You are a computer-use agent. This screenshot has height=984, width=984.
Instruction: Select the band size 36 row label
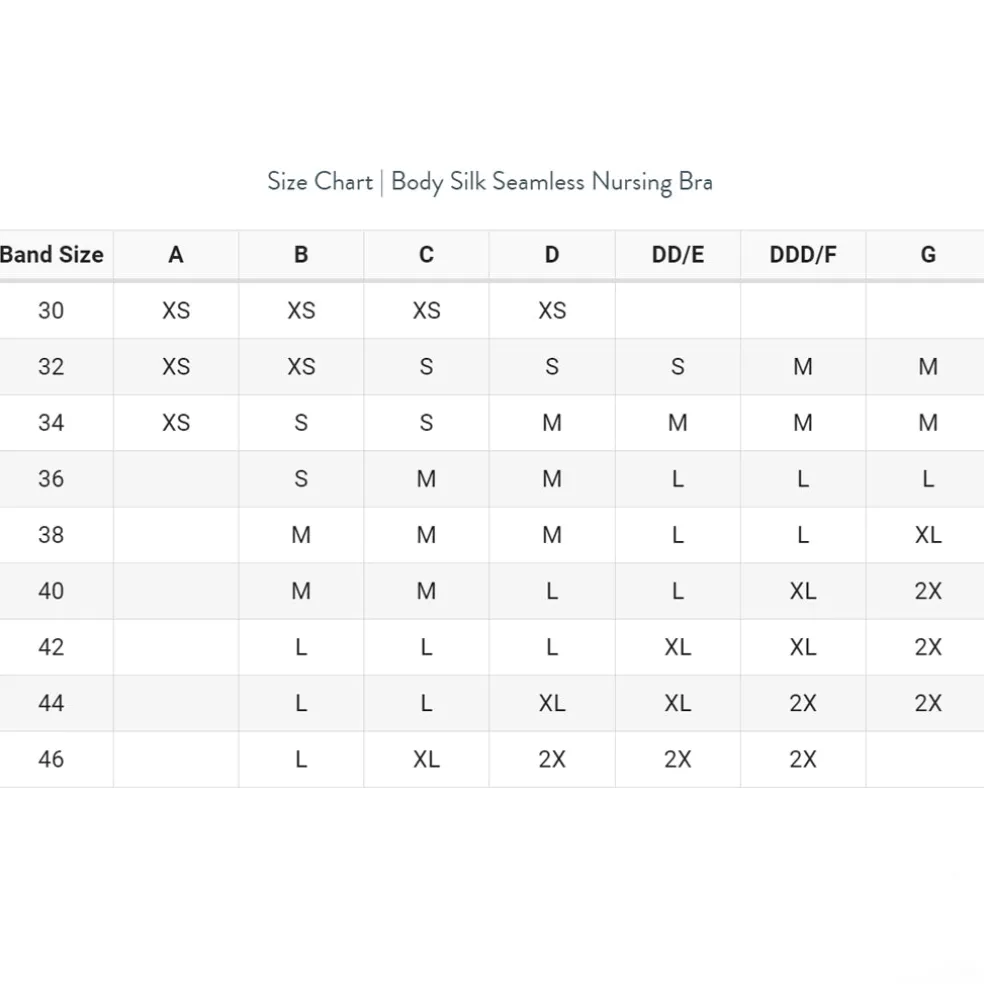51,479
